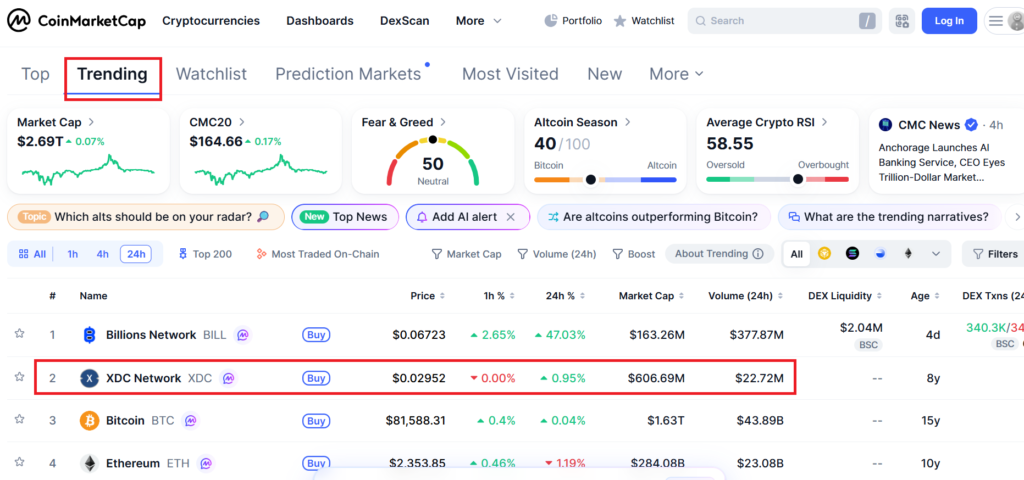Click the Ethereum coin logo
The height and width of the screenshot is (480, 1024).
pos(89,464)
